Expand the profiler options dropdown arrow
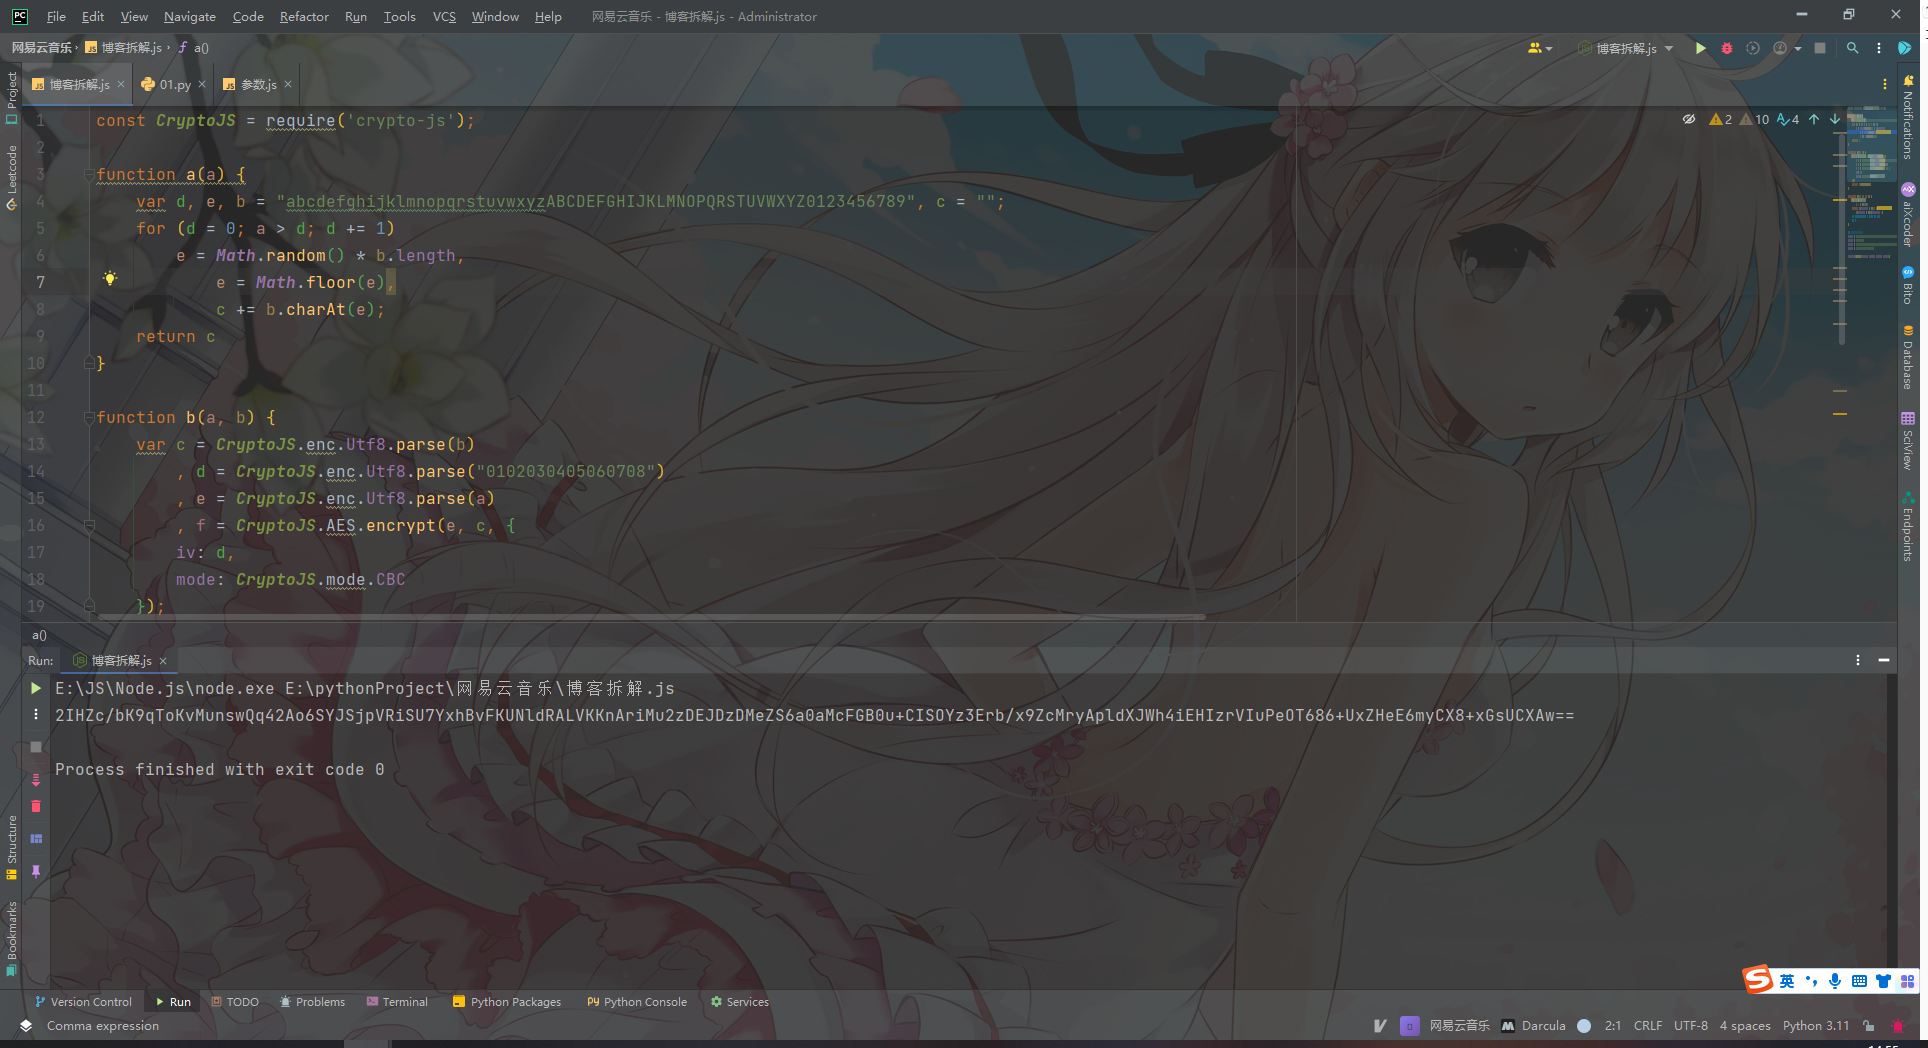 (x=1797, y=48)
